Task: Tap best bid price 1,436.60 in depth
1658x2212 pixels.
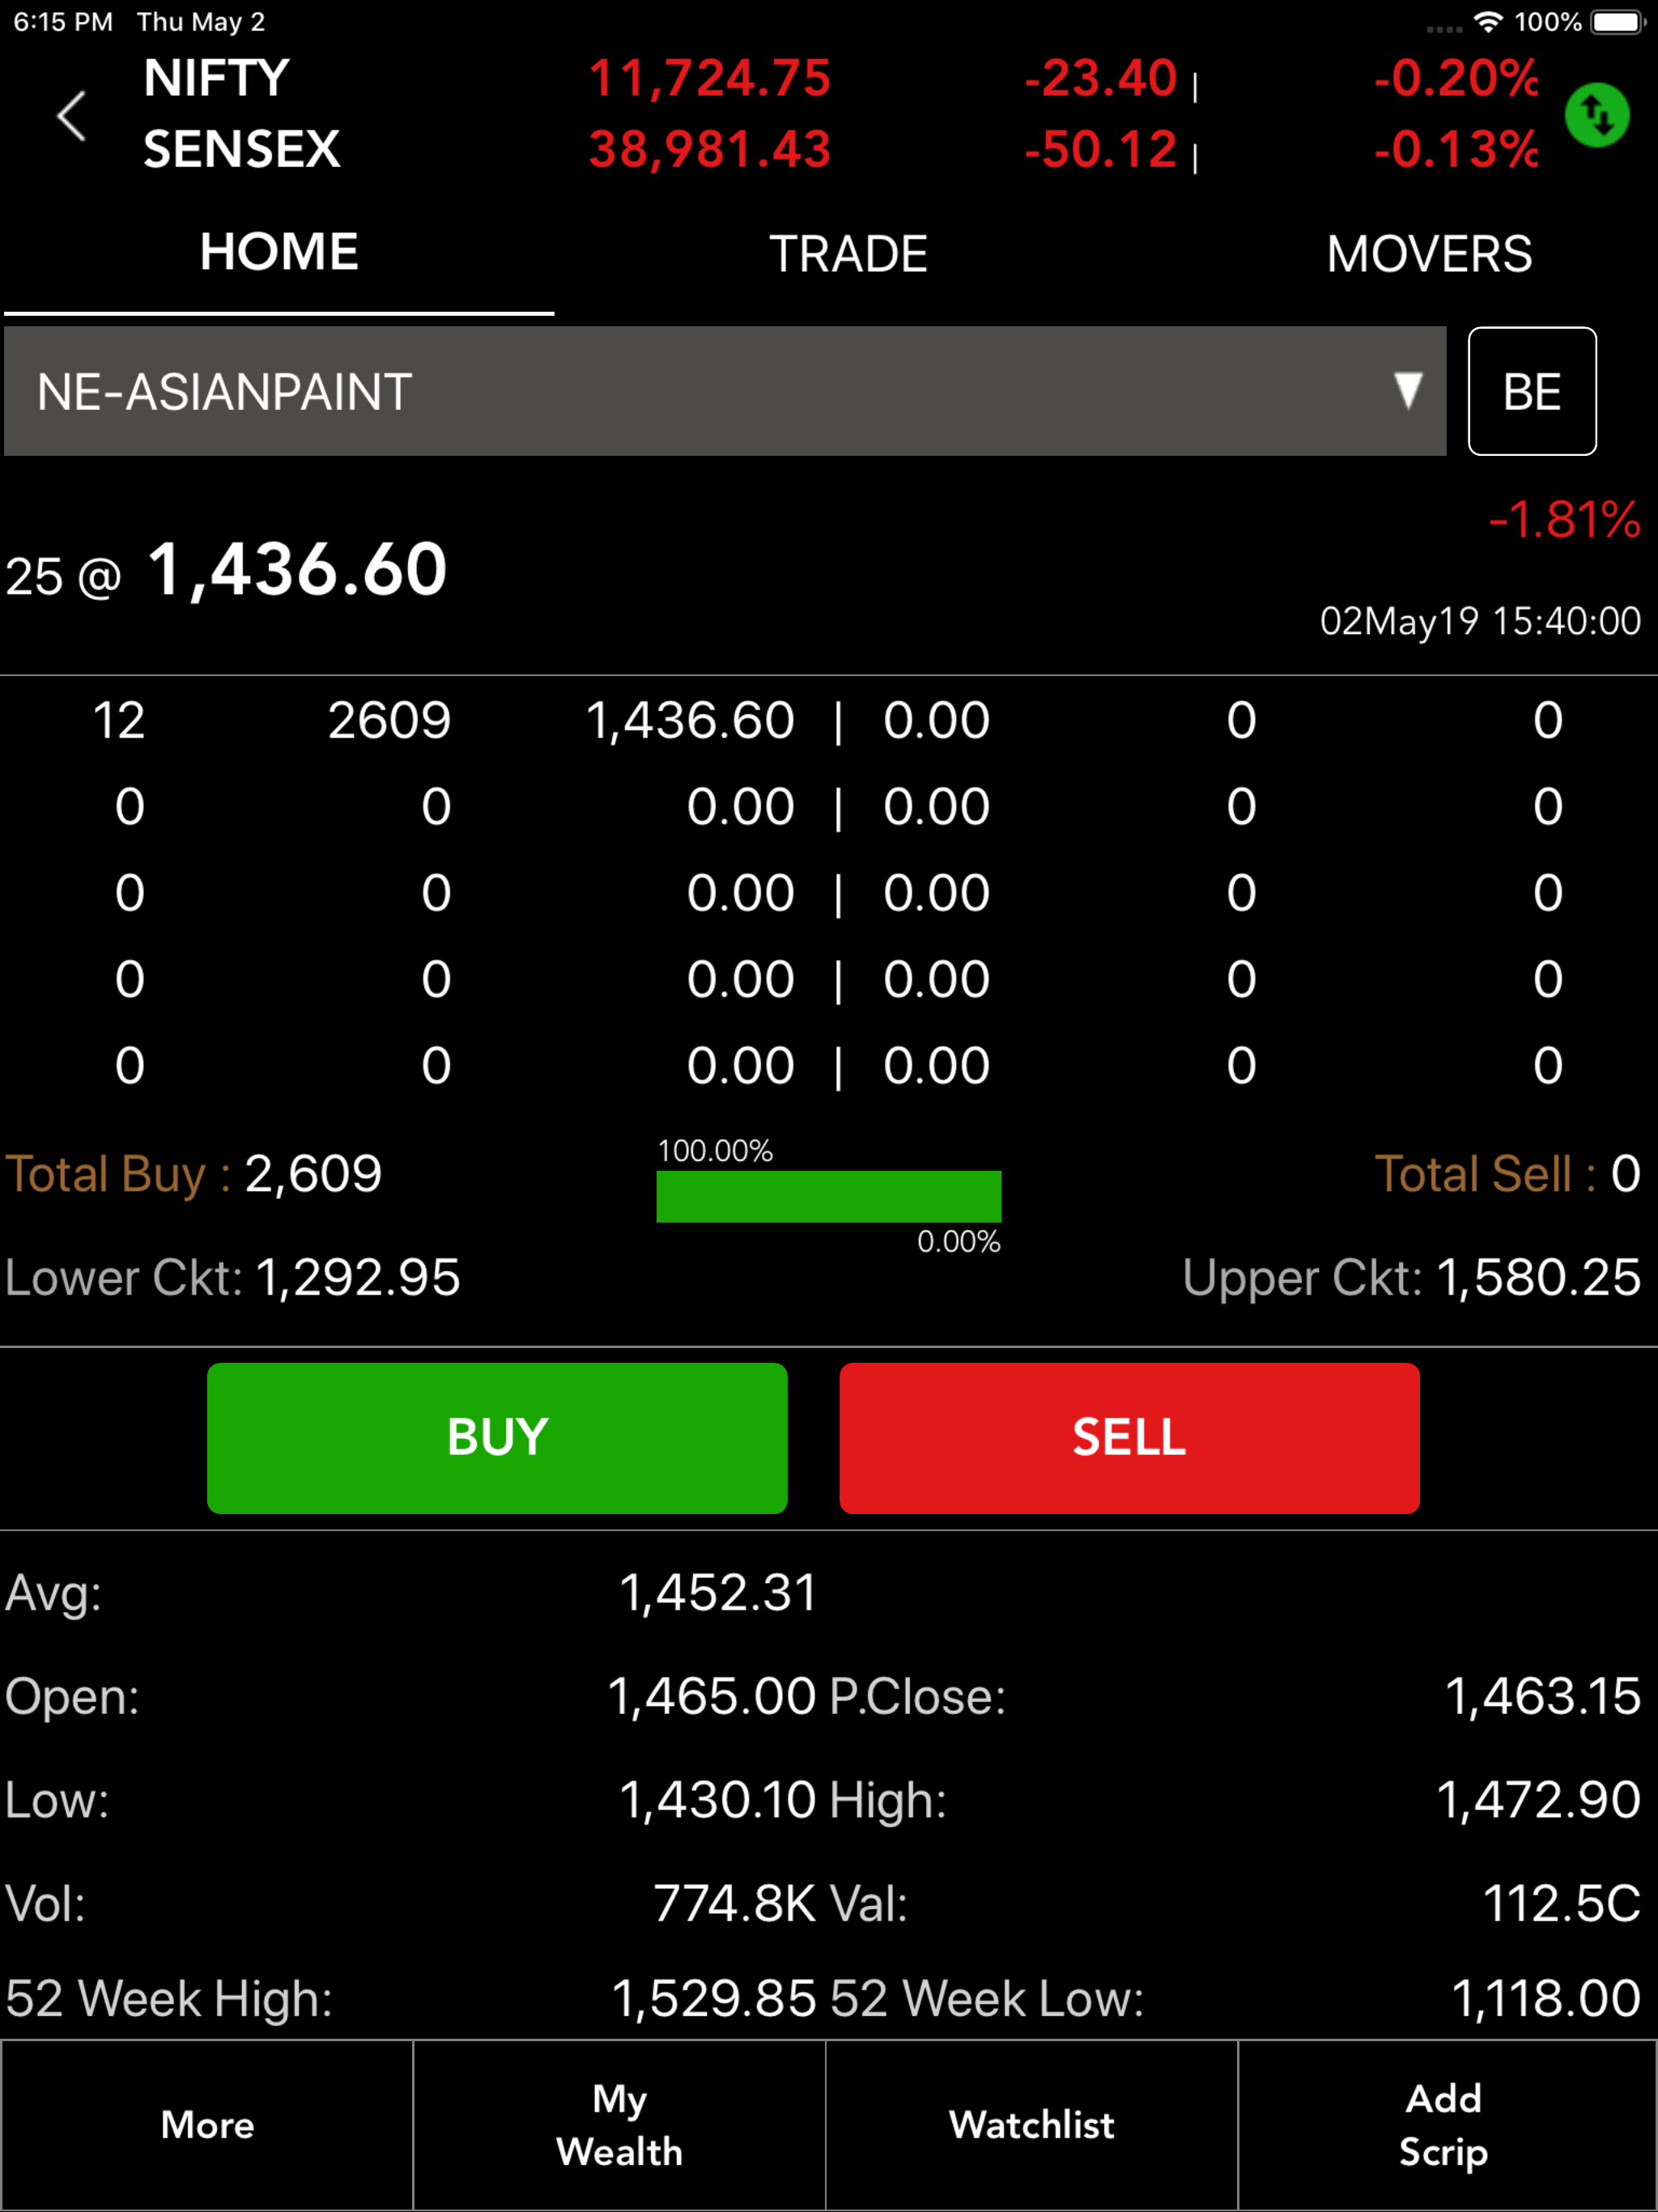Action: coord(690,721)
